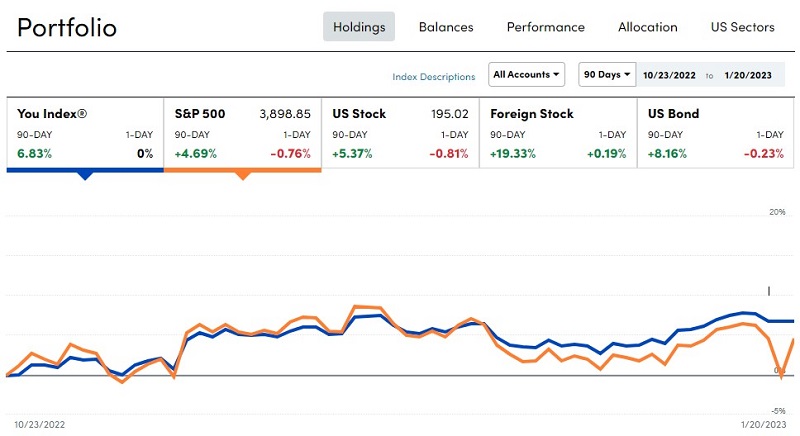Click the Portfolio page heading
Image resolution: width=800 pixels, height=436 pixels.
[x=67, y=27]
